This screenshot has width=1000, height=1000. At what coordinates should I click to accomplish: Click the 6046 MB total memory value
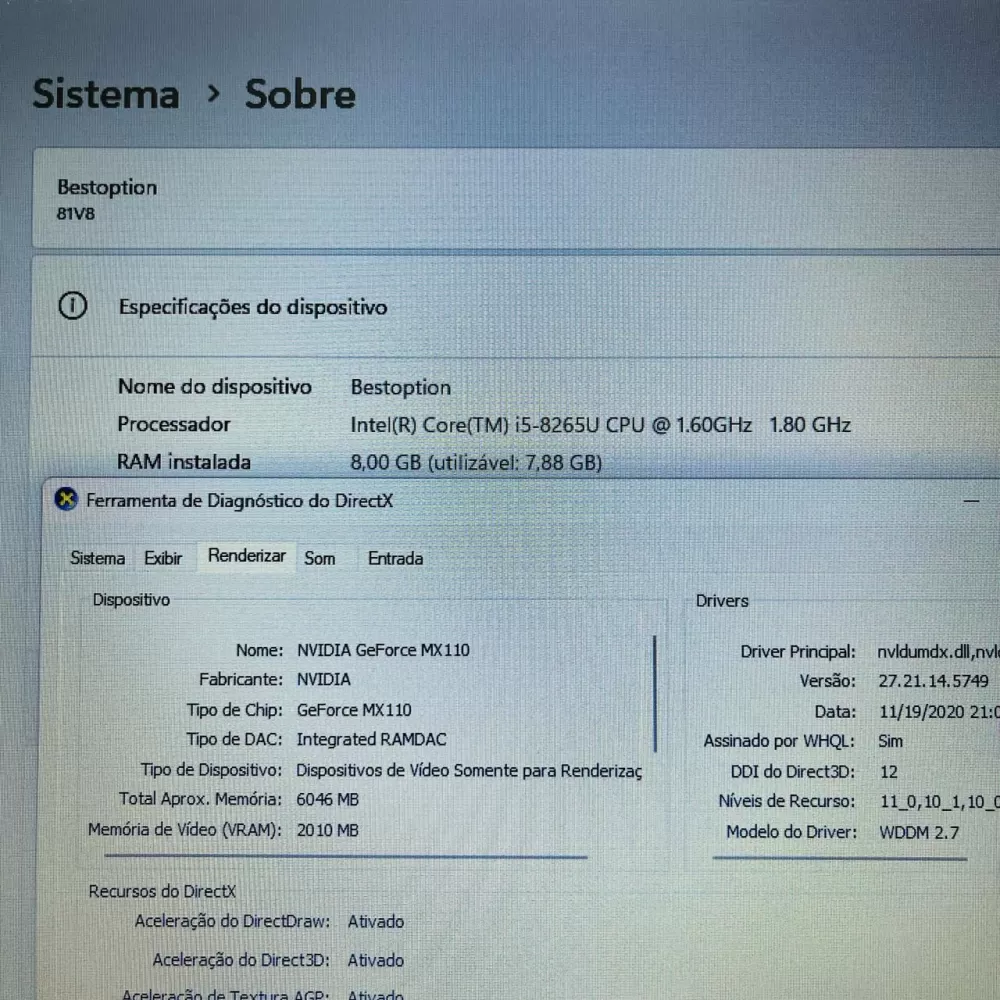327,800
